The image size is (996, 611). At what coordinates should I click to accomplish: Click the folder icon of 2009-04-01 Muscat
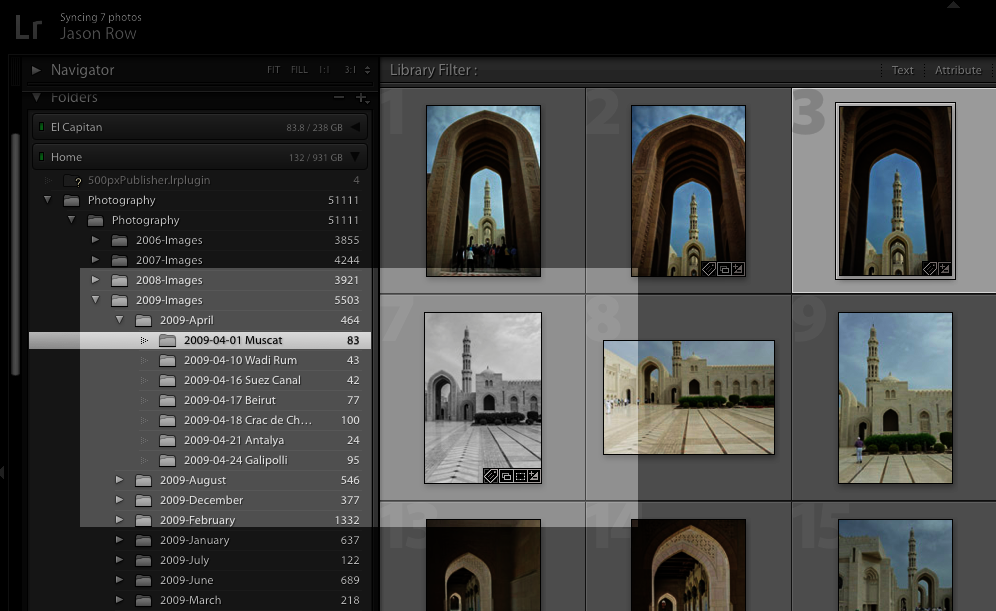167,340
